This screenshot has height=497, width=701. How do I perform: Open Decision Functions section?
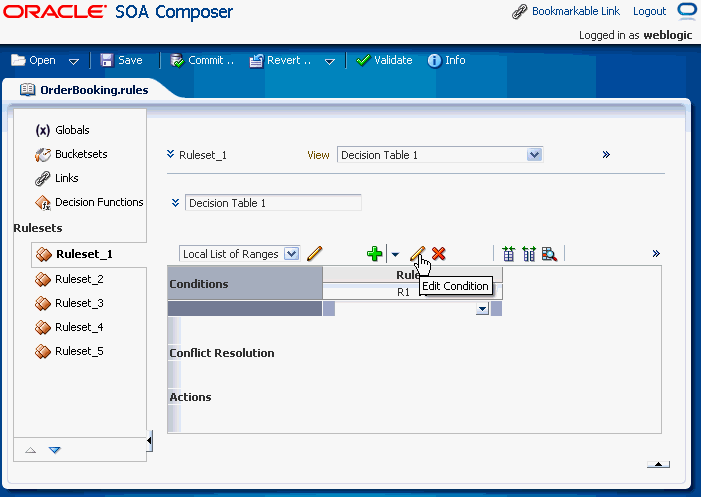pyautogui.click(x=99, y=202)
